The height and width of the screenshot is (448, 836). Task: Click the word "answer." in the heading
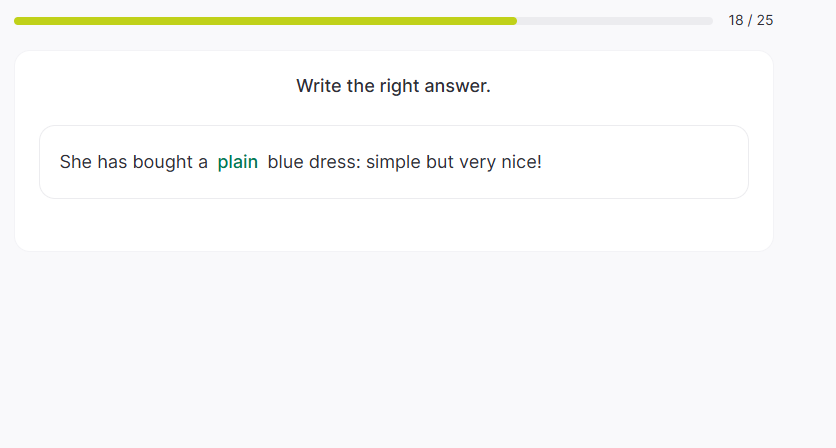tap(457, 86)
